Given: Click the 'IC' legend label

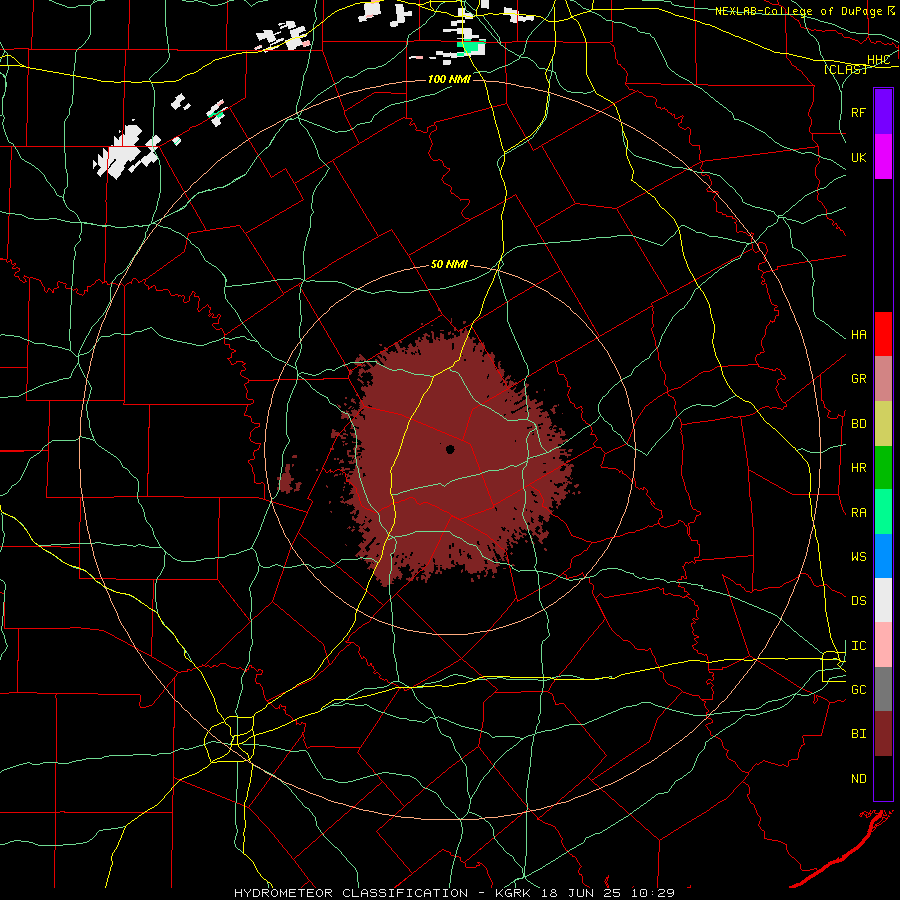Looking at the screenshot, I should coord(858,646).
